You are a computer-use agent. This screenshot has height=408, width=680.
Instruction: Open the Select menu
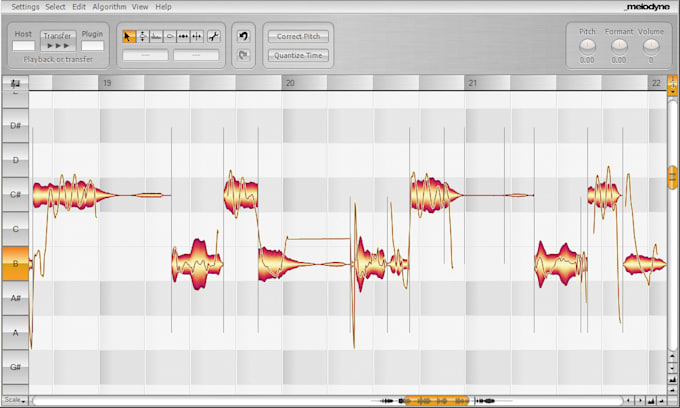[56, 7]
